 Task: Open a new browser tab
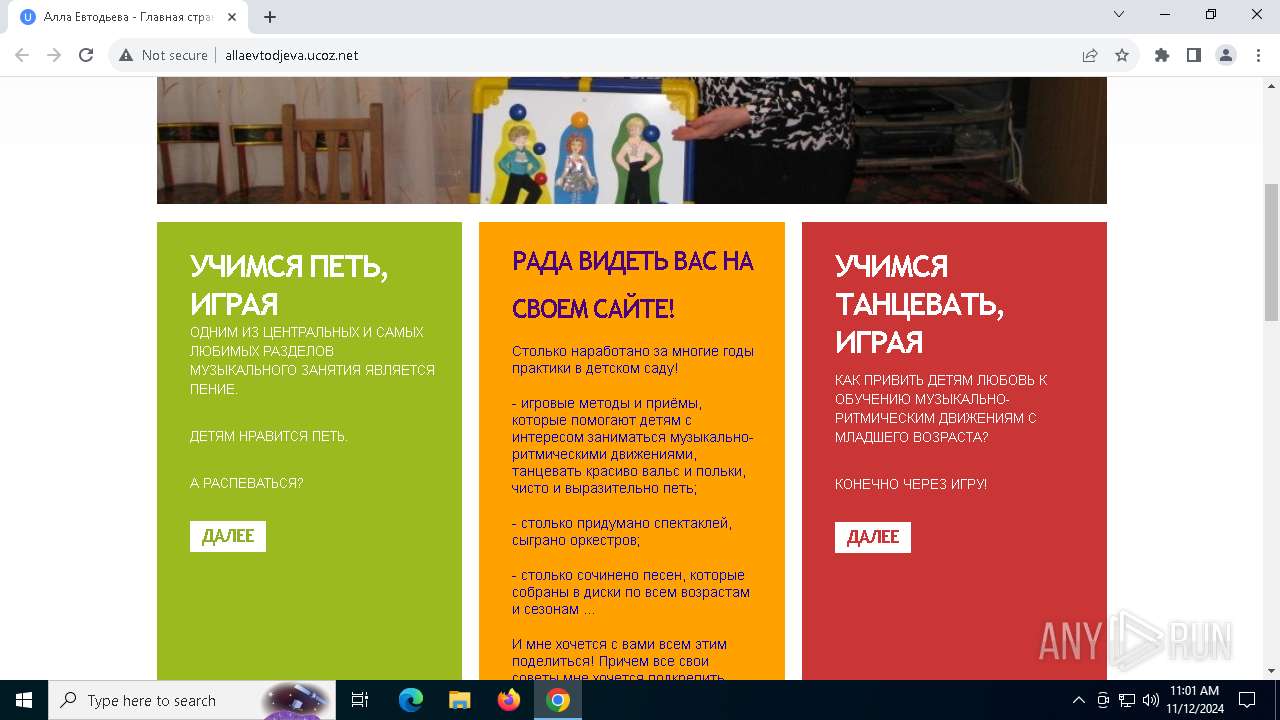point(270,16)
